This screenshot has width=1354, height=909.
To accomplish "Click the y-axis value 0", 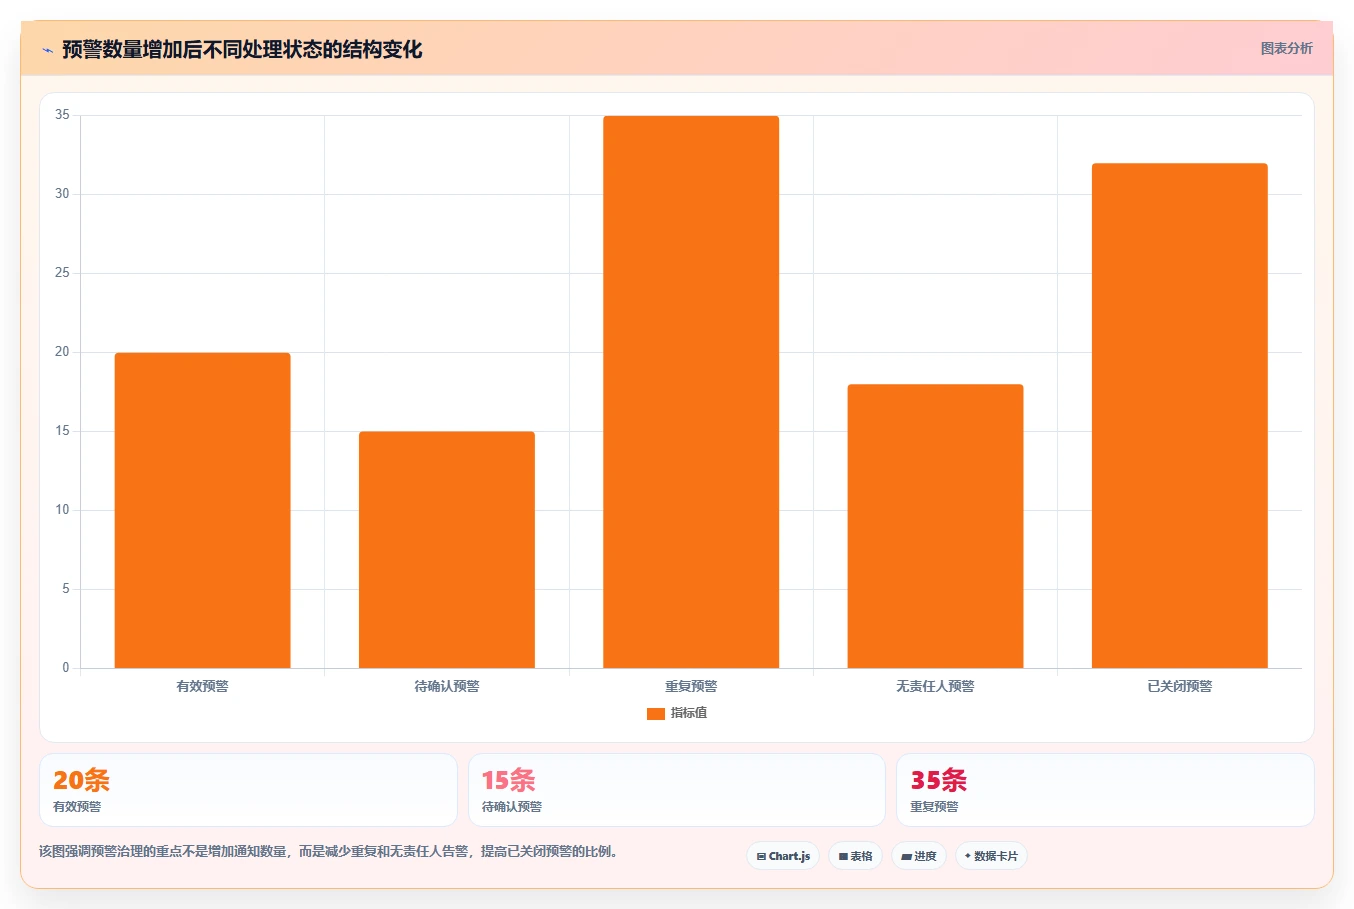I will coord(66,668).
